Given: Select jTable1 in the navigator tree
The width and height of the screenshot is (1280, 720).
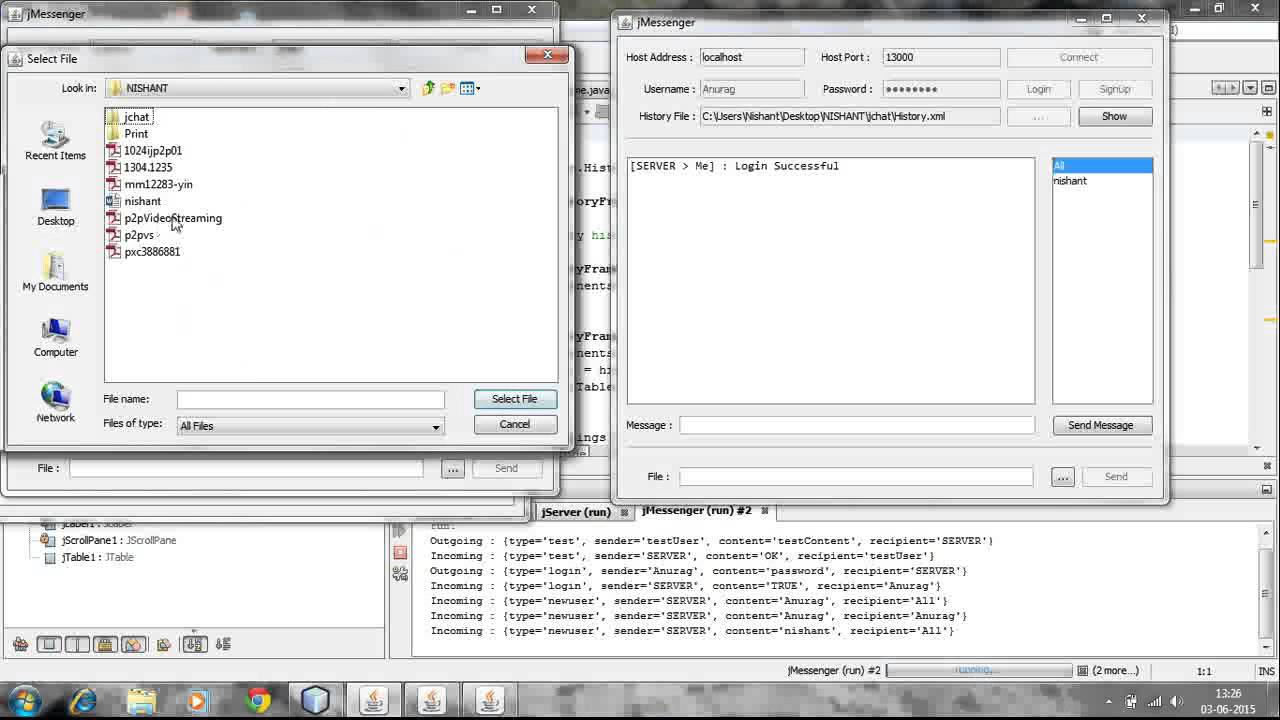Looking at the screenshot, I should [88, 557].
